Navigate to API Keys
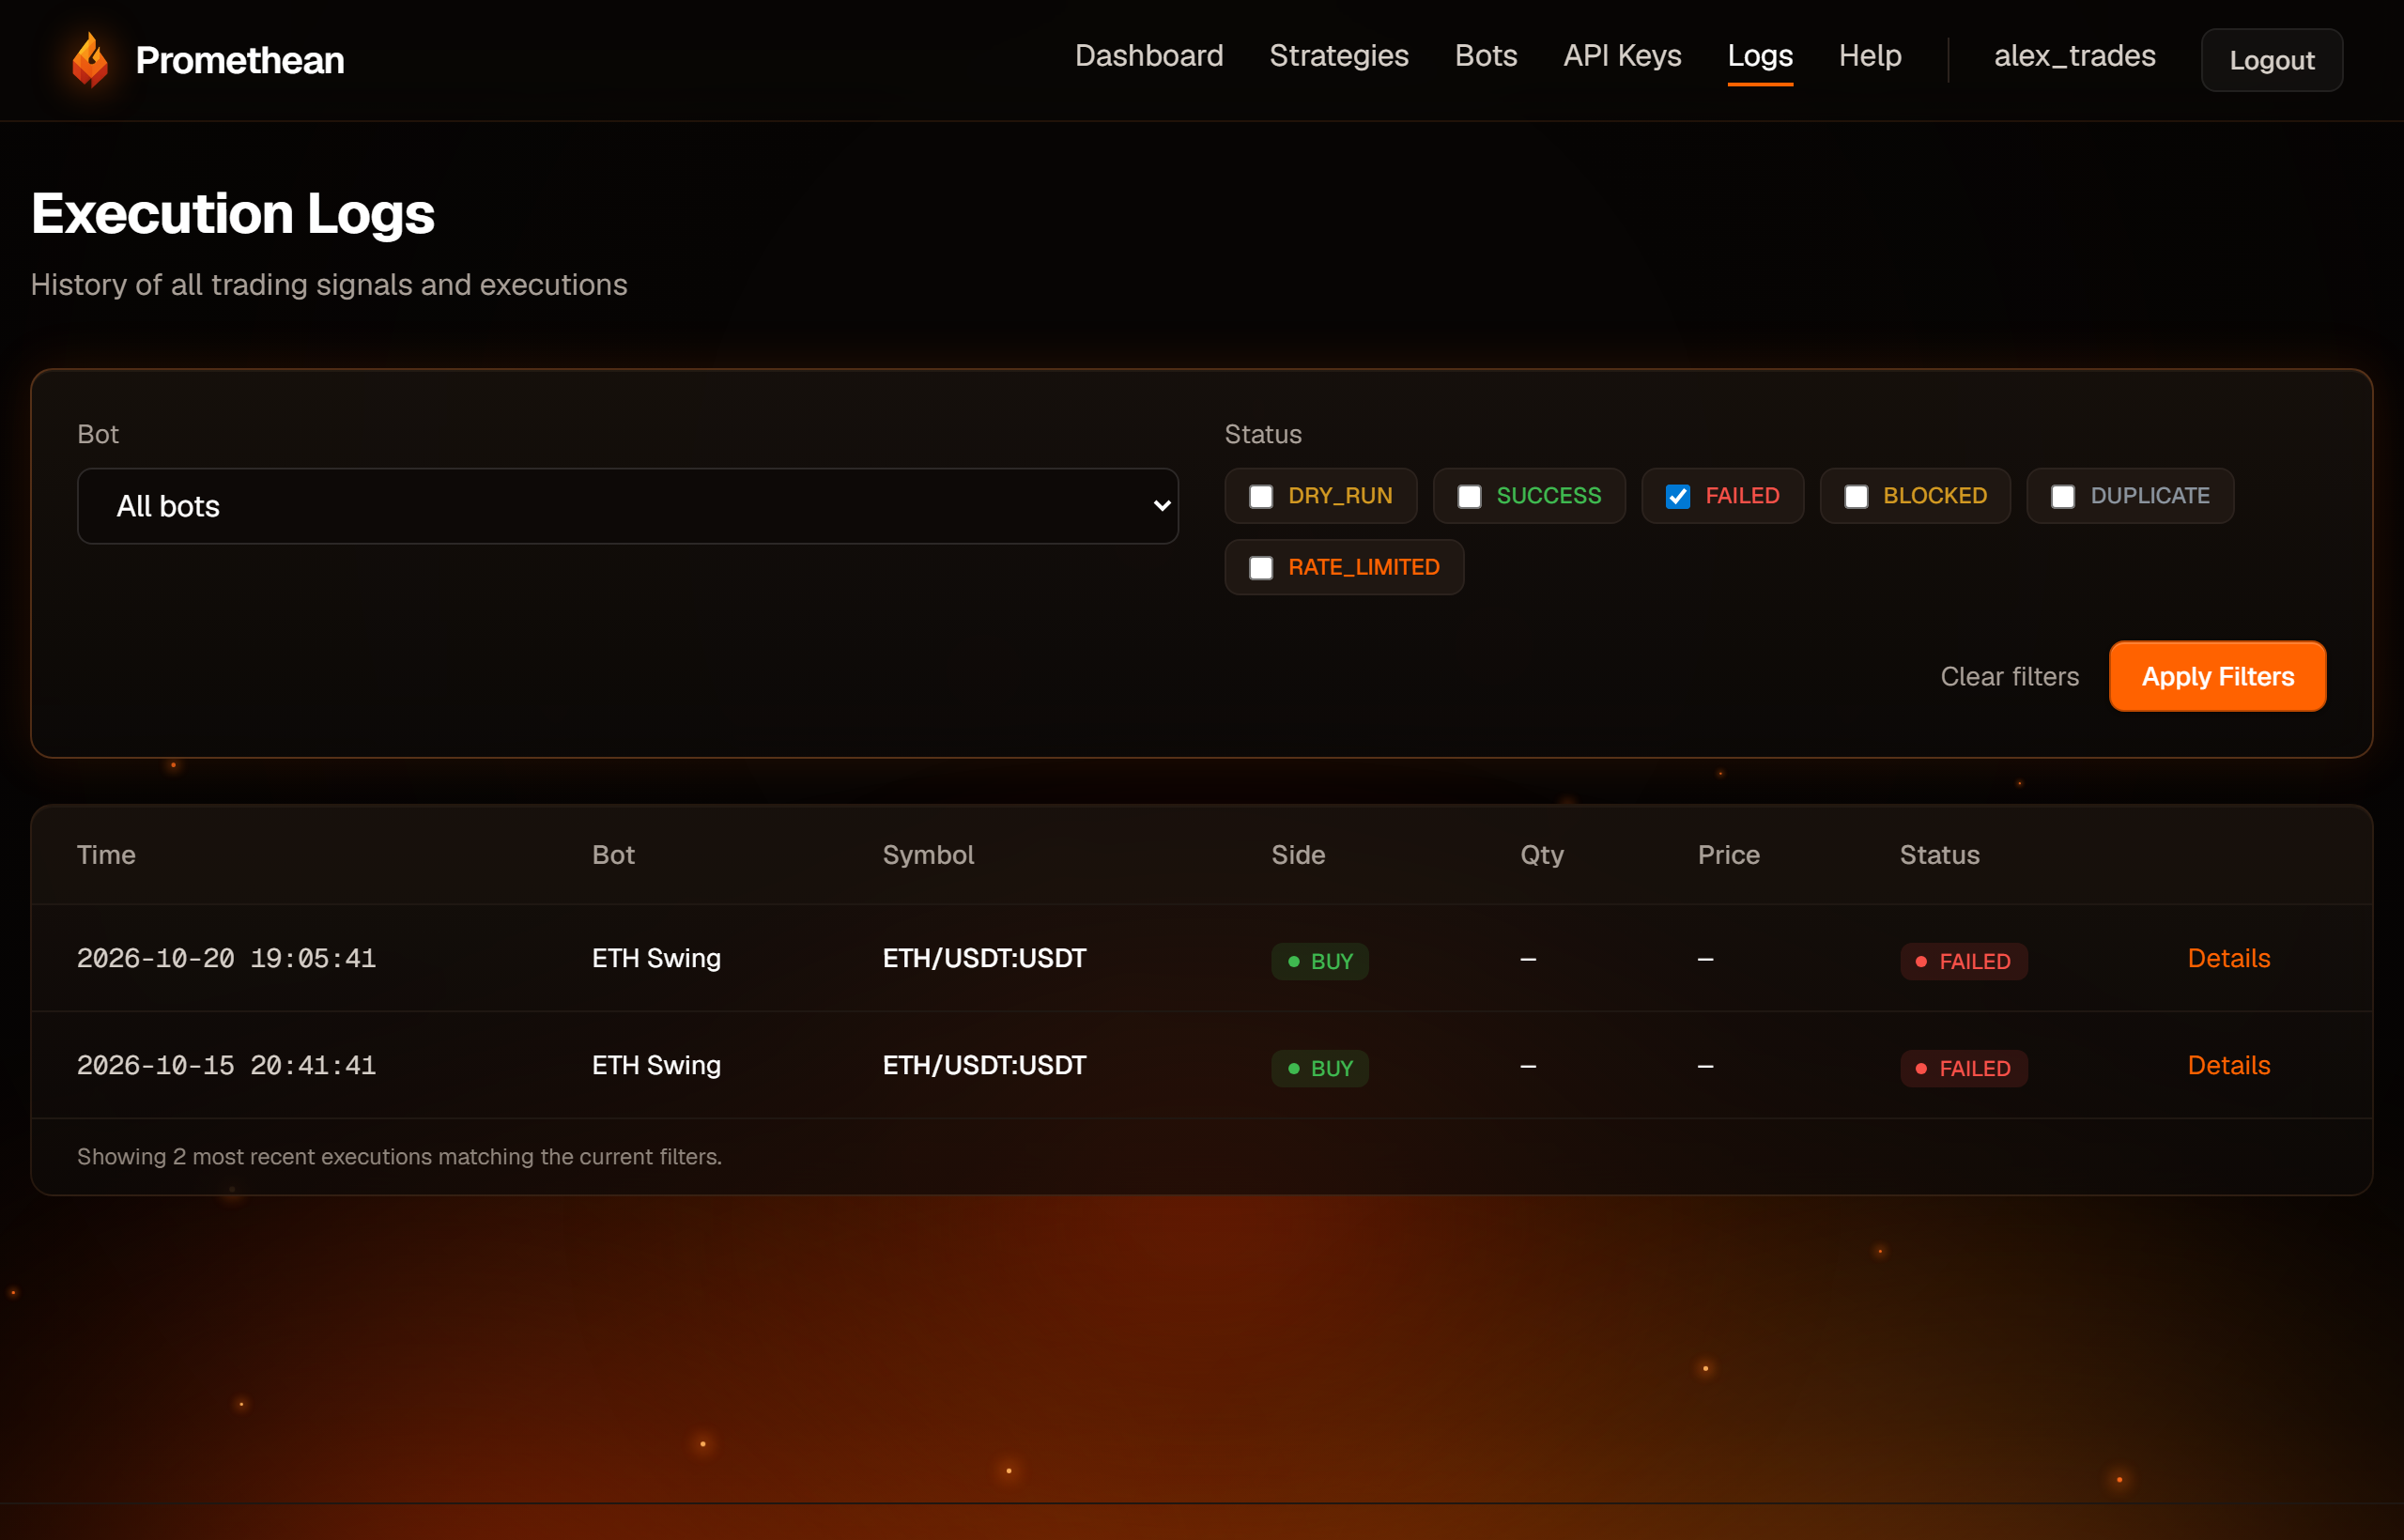Screen dimensions: 2404x1540 tap(1622, 56)
